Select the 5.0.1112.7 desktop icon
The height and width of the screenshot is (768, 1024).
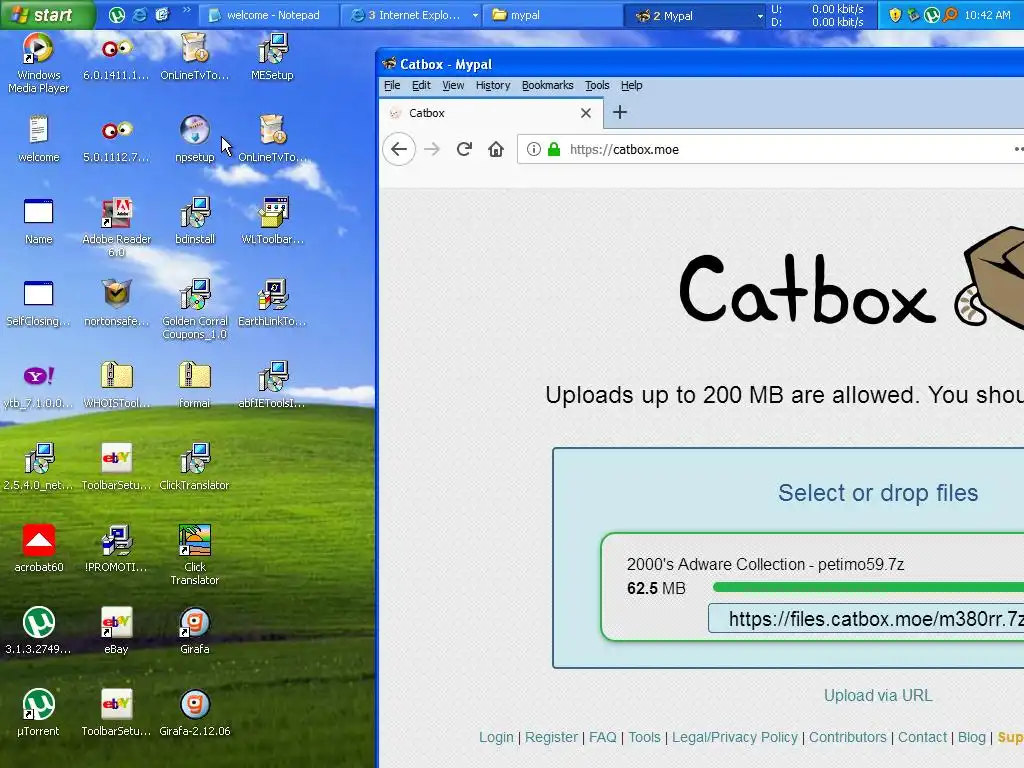pos(116,138)
